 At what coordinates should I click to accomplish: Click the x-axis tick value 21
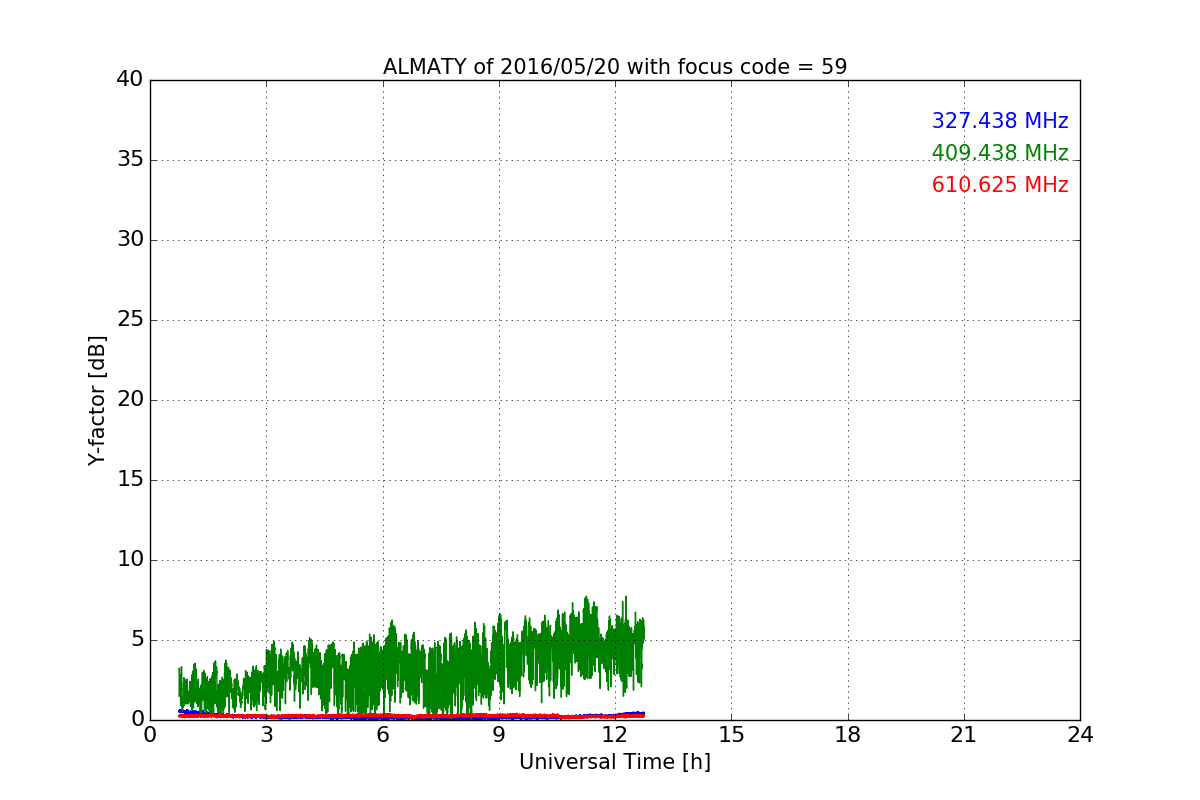click(x=964, y=735)
